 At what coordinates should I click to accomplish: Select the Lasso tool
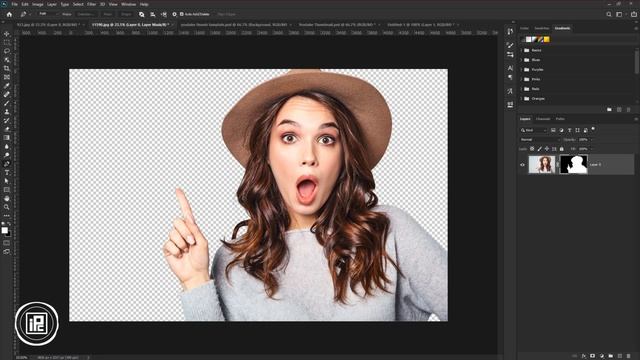point(7,51)
